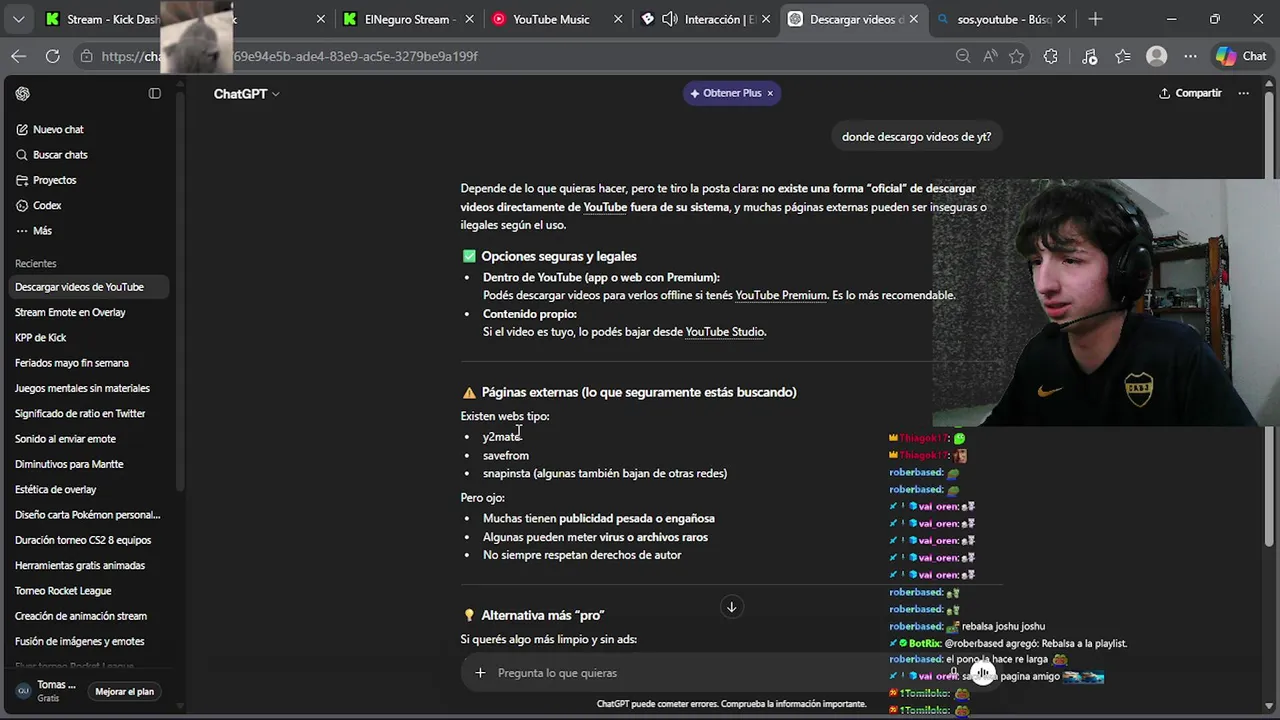The image size is (1280, 720).
Task: Open the browser favorites list icon
Action: click(1123, 56)
